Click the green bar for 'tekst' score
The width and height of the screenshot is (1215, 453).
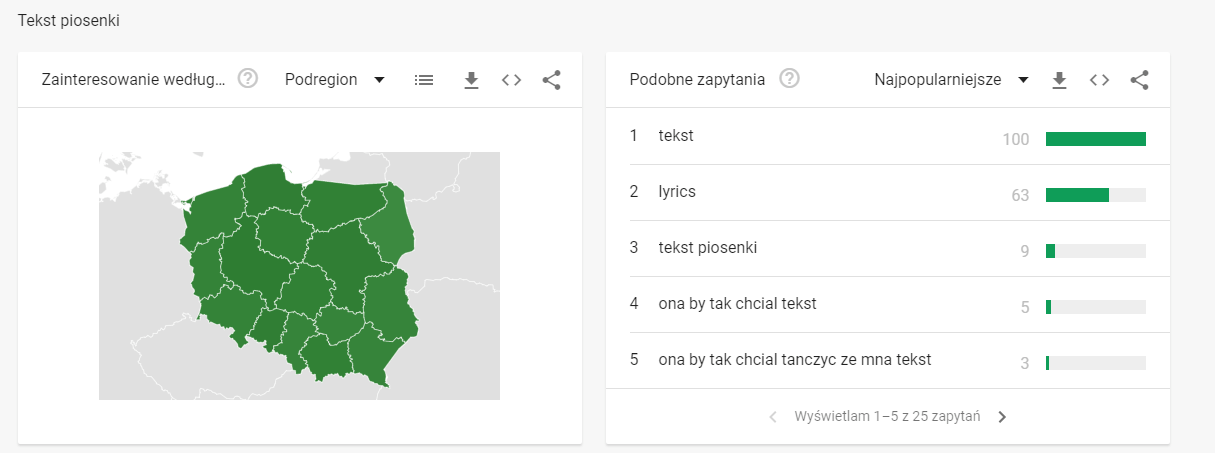1095,139
